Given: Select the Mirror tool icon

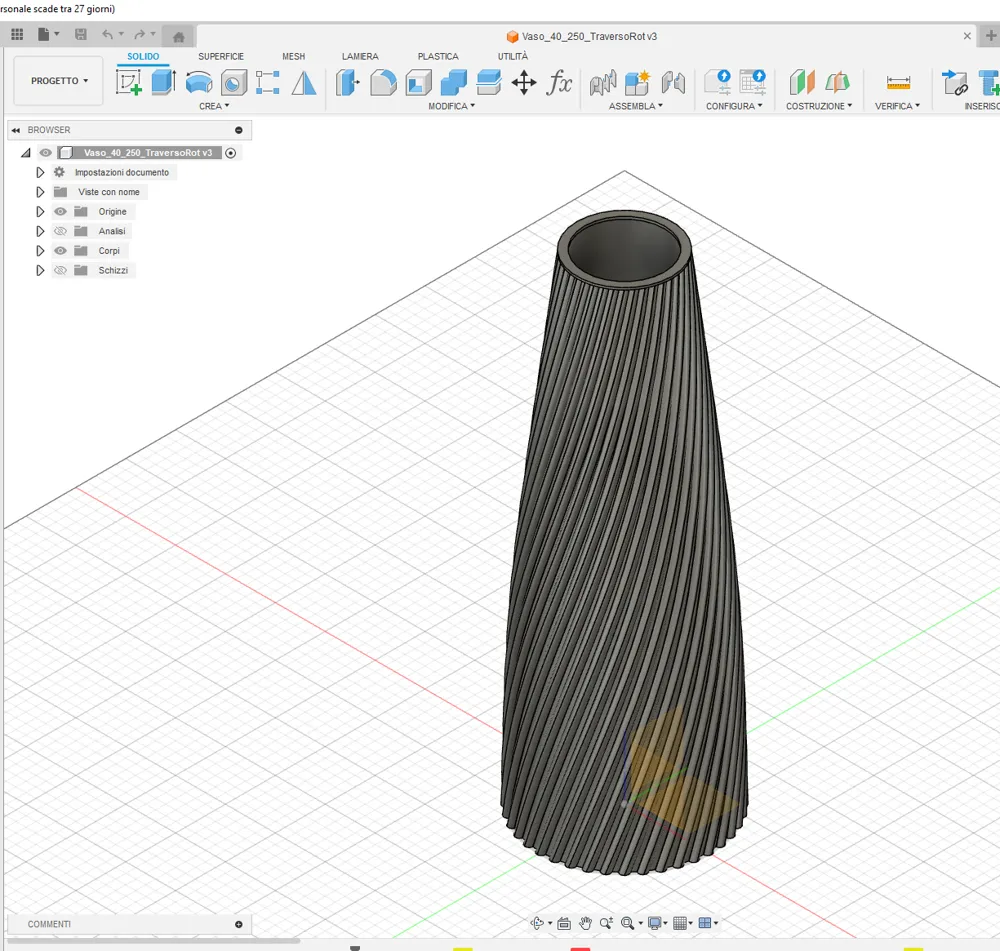Looking at the screenshot, I should click(304, 83).
